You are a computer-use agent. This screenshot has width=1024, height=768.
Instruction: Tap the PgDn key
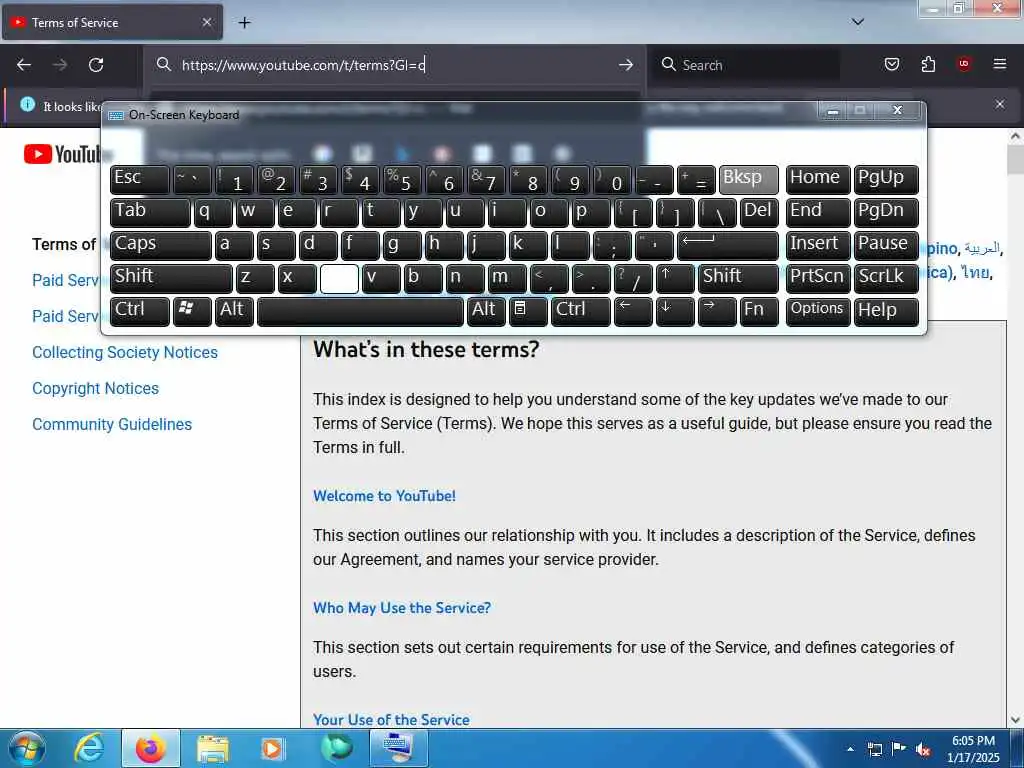click(x=886, y=212)
